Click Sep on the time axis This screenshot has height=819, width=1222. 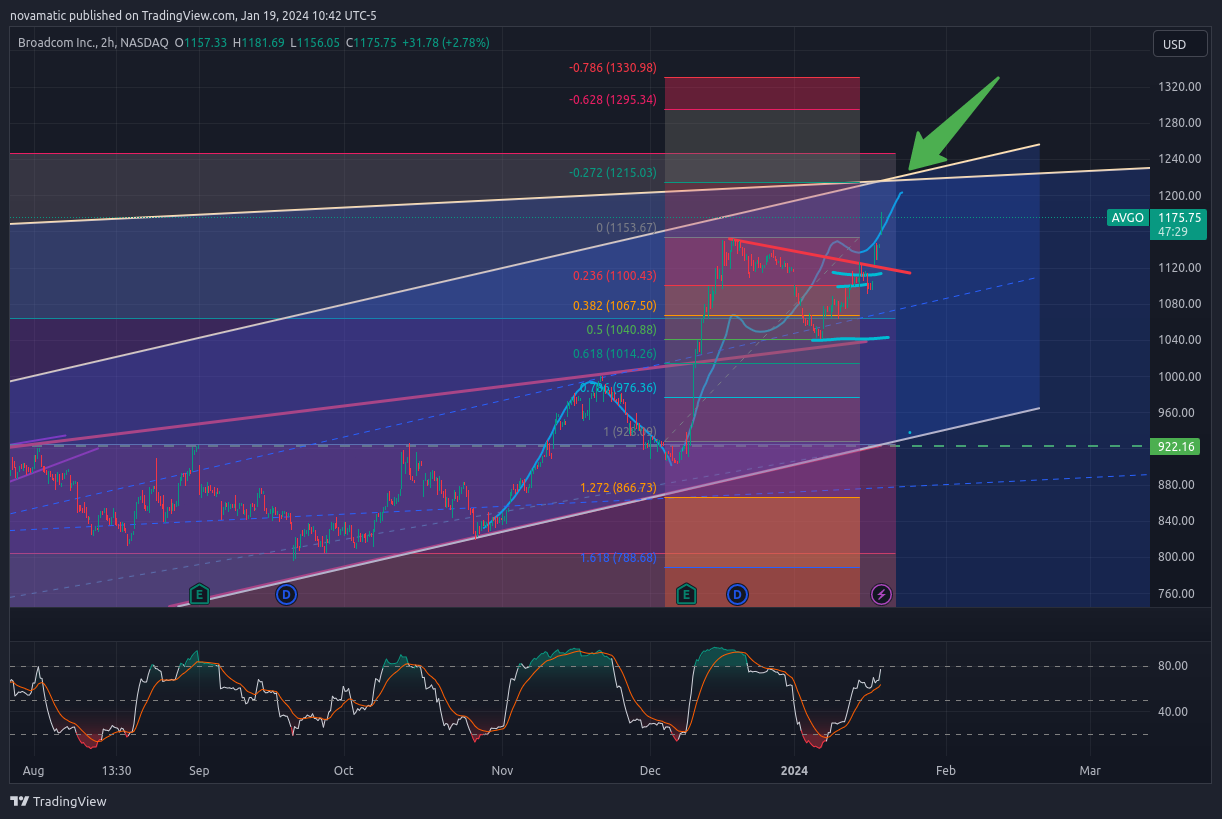199,771
